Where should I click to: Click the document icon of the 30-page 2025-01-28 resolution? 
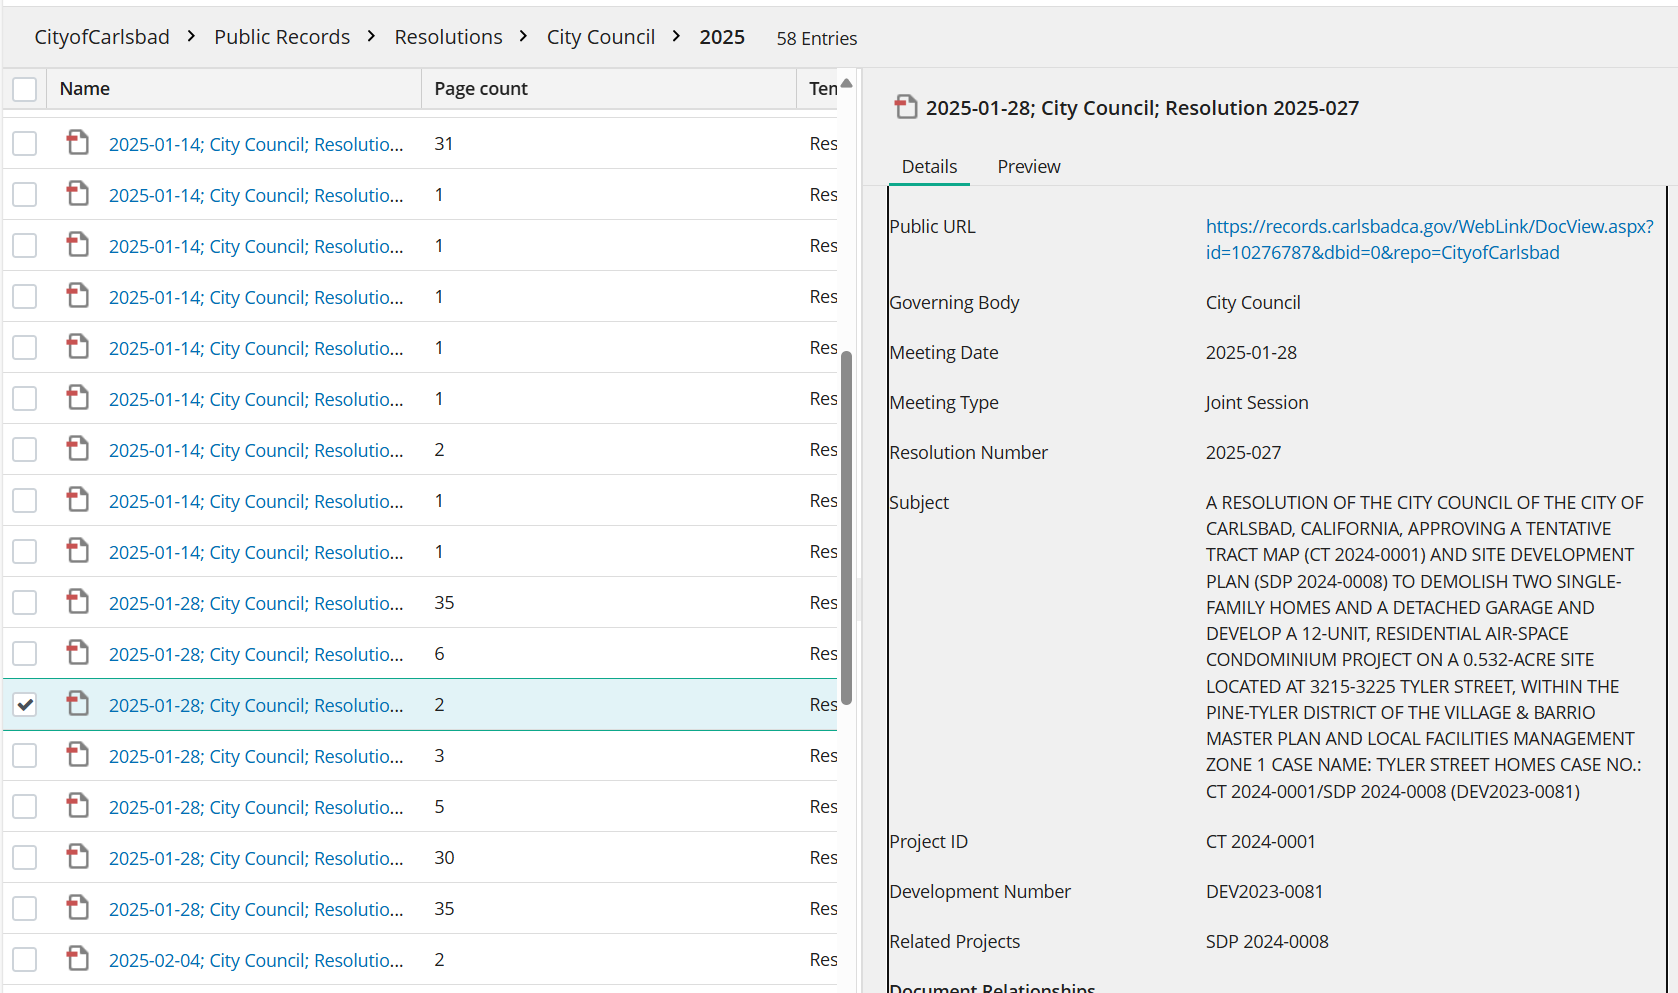pyautogui.click(x=78, y=857)
